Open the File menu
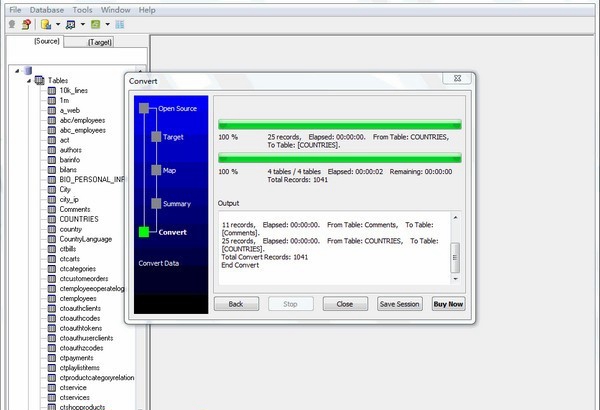The image size is (600, 410). (x=15, y=10)
